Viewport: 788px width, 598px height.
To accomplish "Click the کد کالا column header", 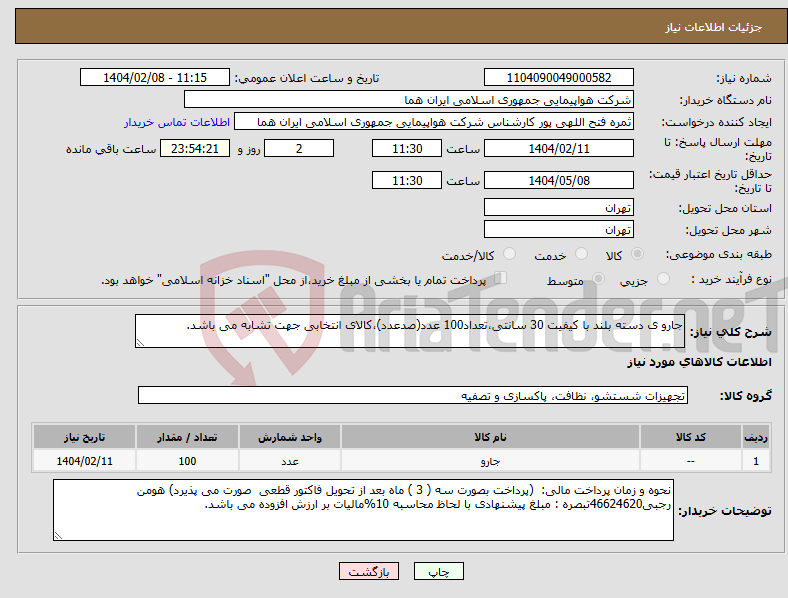I will (691, 437).
